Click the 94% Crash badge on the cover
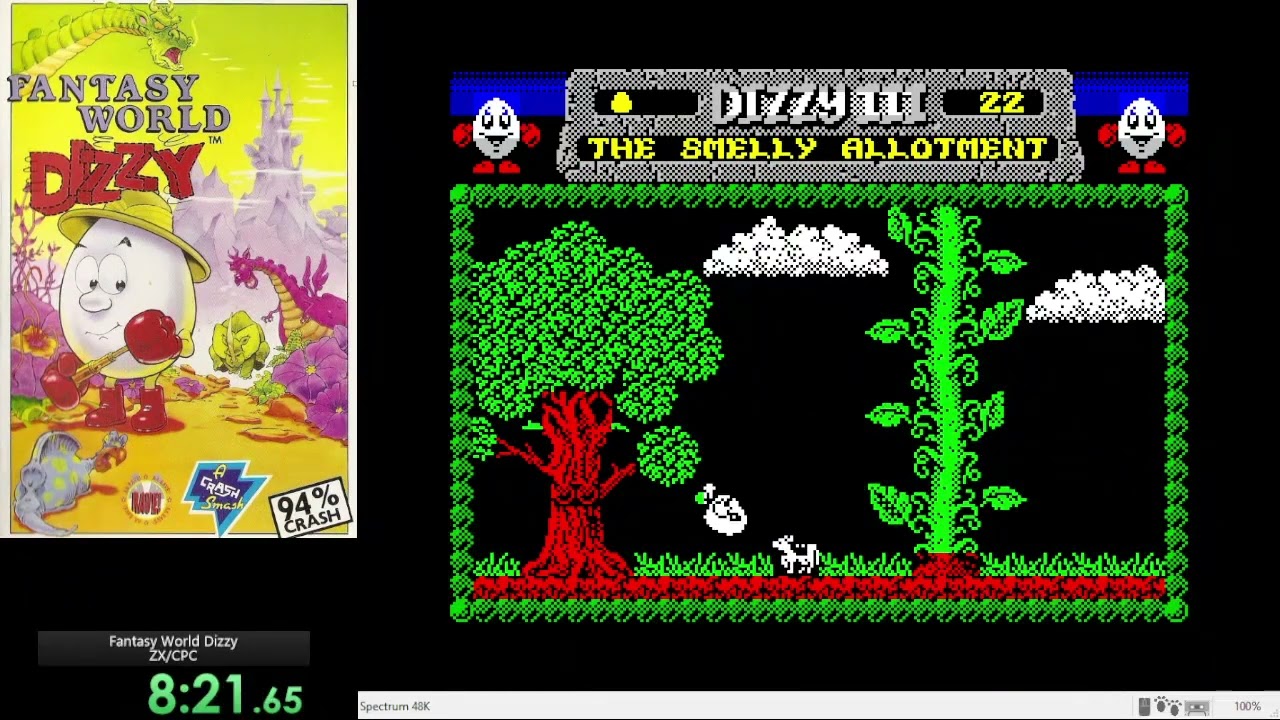Viewport: 1280px width, 720px height. tap(312, 507)
